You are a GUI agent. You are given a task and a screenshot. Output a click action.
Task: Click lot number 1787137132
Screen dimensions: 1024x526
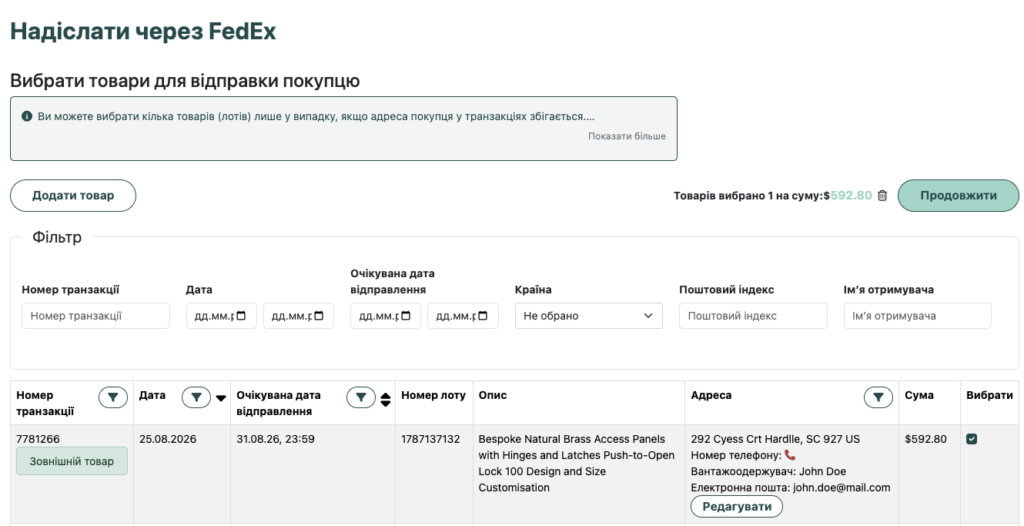430,439
